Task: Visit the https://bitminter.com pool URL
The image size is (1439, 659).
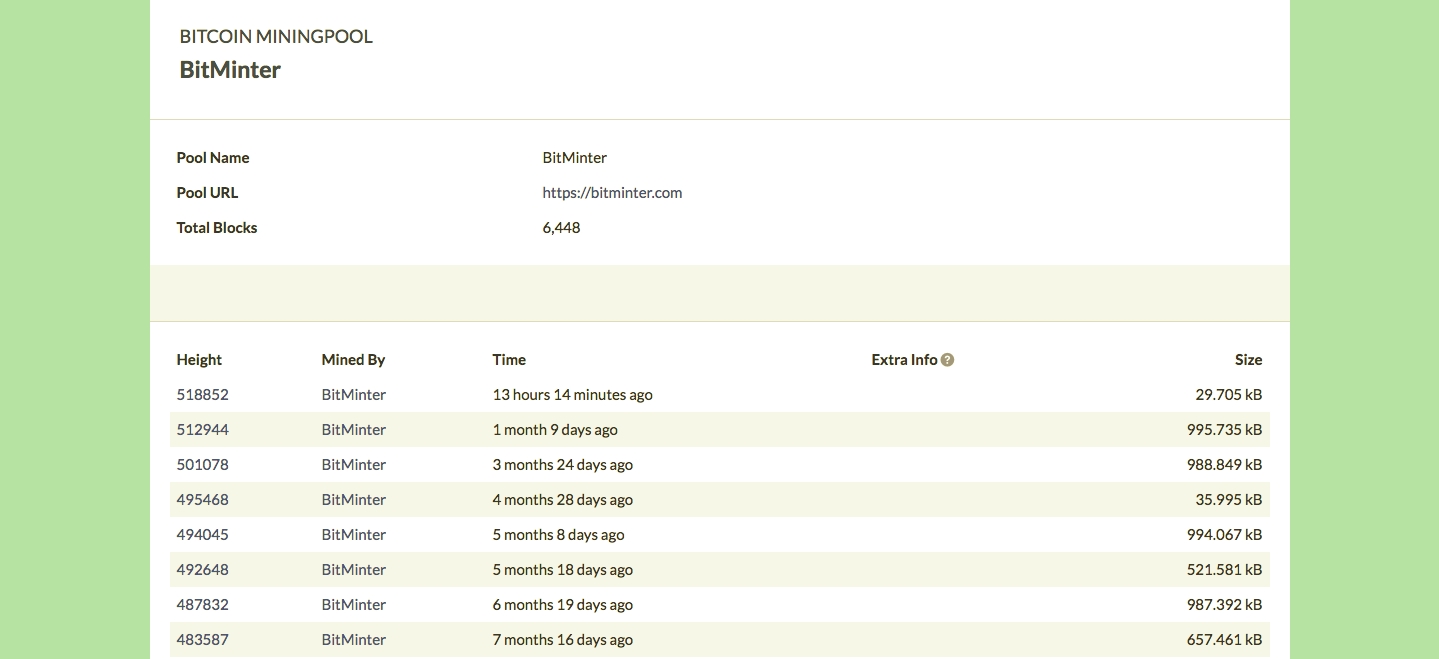Action: point(612,193)
